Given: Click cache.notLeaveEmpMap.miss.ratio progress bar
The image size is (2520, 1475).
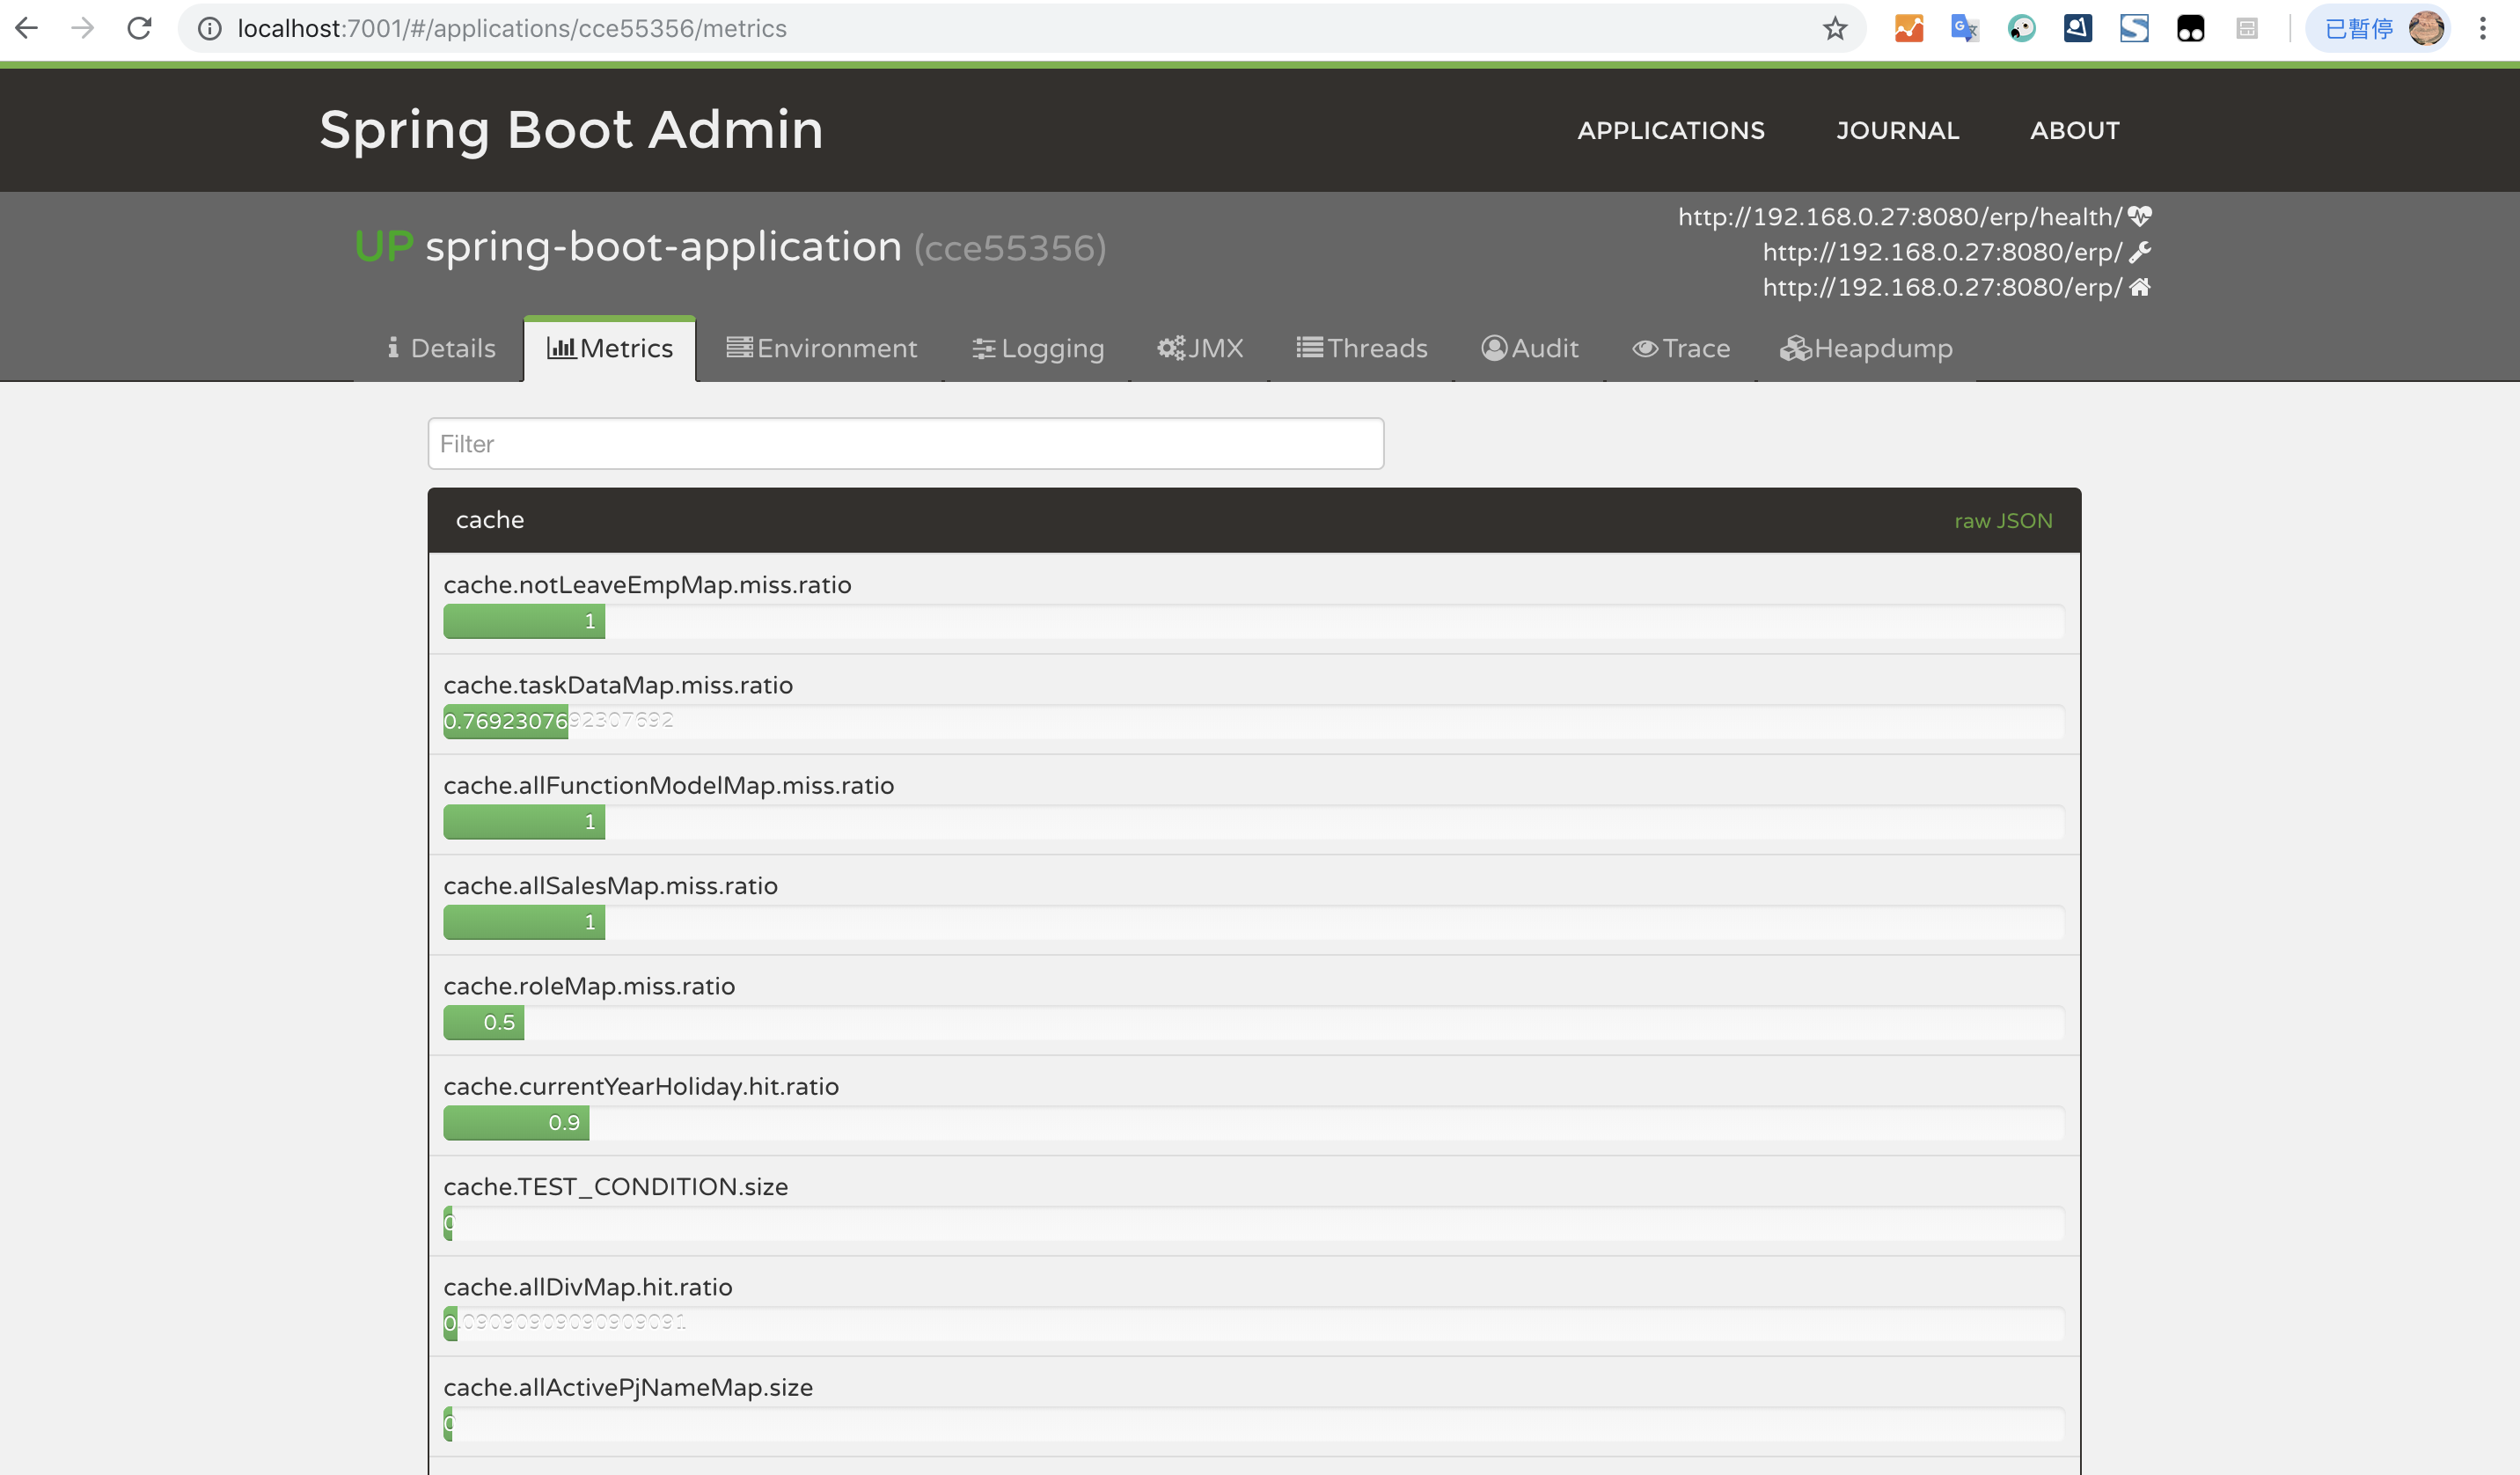Looking at the screenshot, I should [1253, 621].
